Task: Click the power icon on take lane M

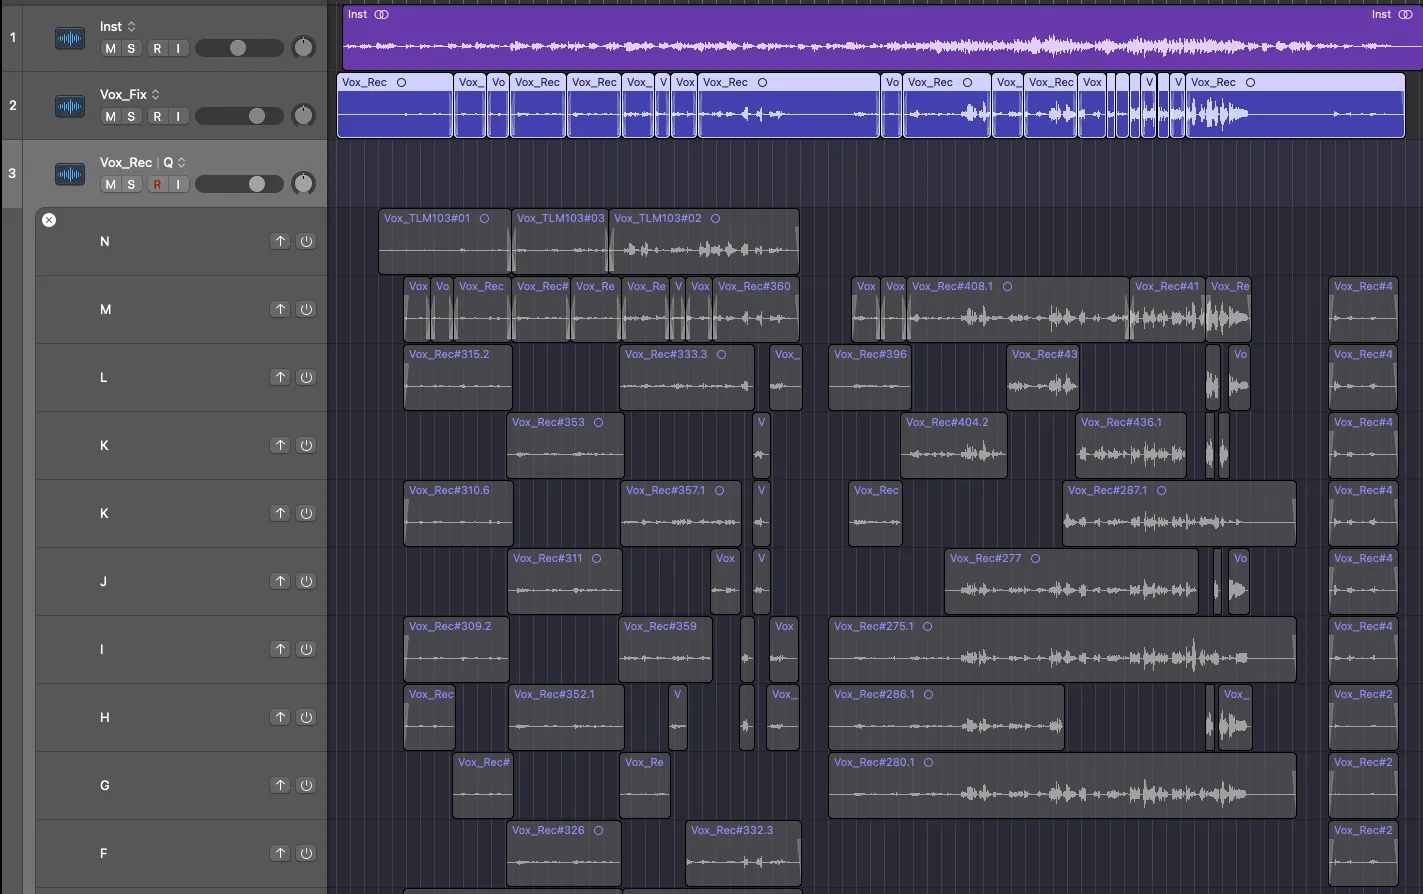Action: [x=306, y=309]
